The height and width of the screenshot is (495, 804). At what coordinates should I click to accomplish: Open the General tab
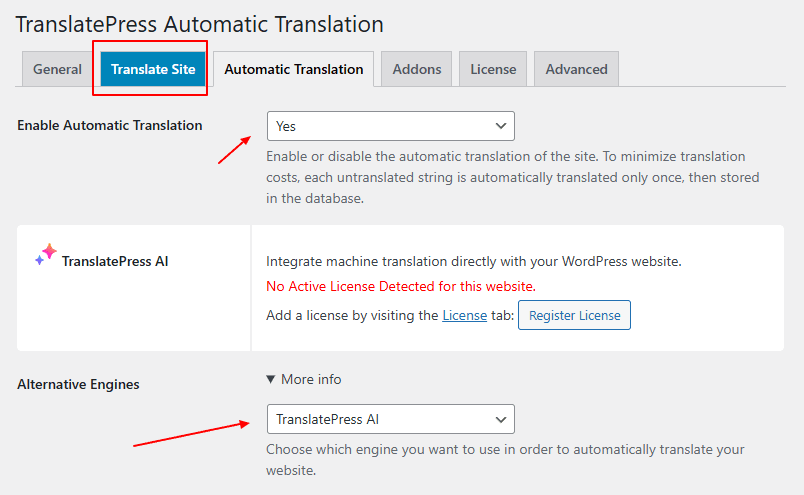click(57, 69)
